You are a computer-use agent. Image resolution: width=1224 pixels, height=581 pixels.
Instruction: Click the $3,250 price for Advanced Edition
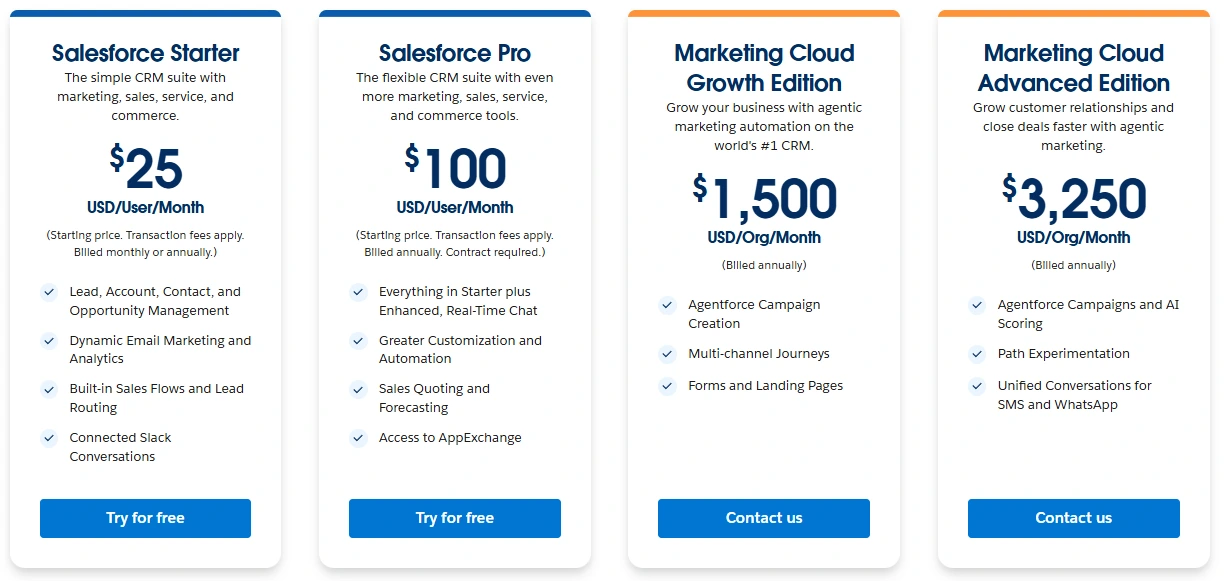[1073, 197]
